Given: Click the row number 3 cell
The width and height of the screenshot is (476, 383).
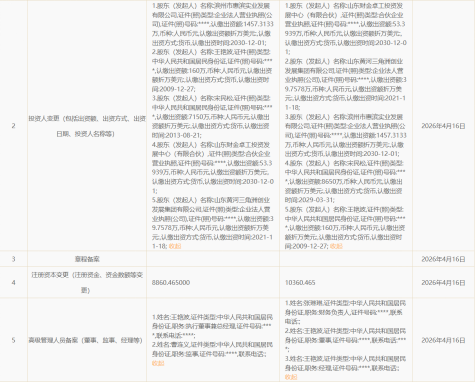Looking at the screenshot, I should (x=14, y=259).
